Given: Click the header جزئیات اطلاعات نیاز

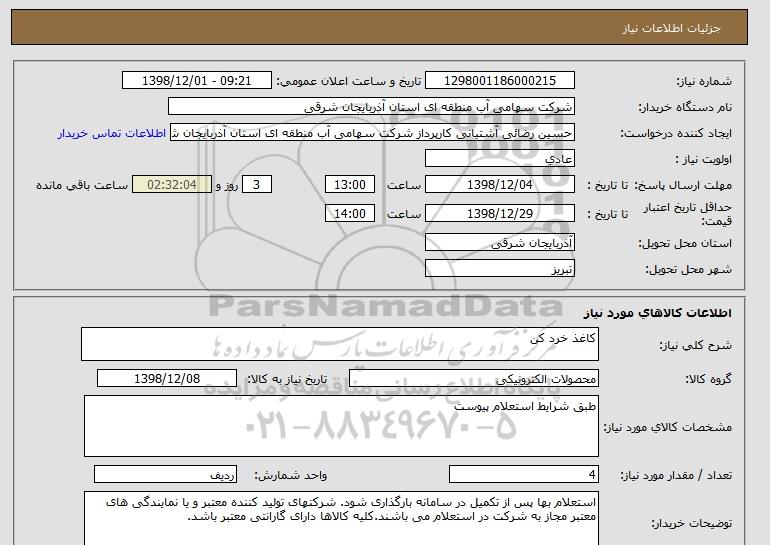Looking at the screenshot, I should 671,28.
